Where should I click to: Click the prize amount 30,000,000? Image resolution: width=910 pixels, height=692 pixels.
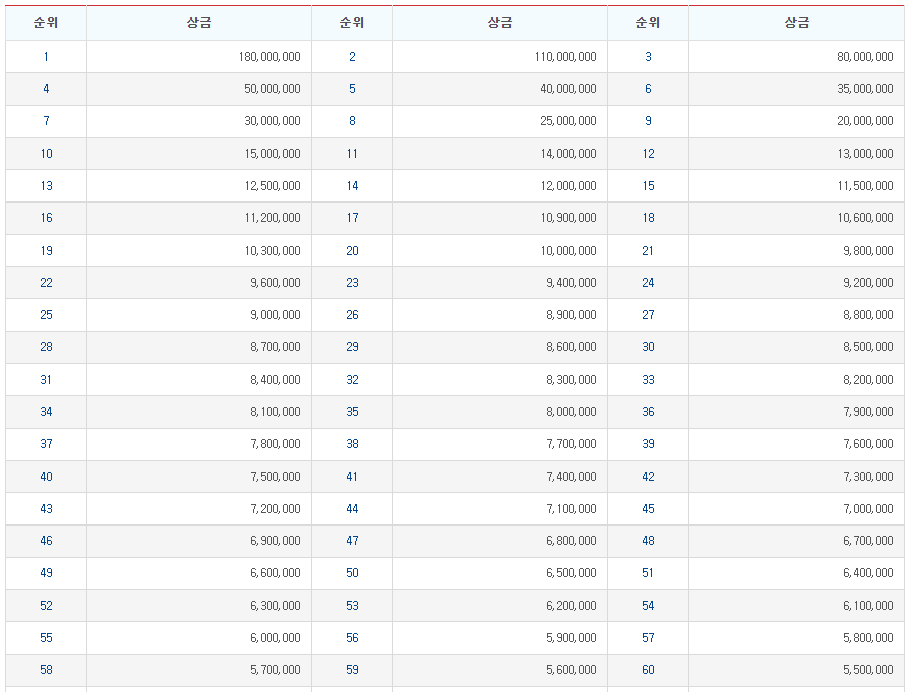[x=272, y=121]
